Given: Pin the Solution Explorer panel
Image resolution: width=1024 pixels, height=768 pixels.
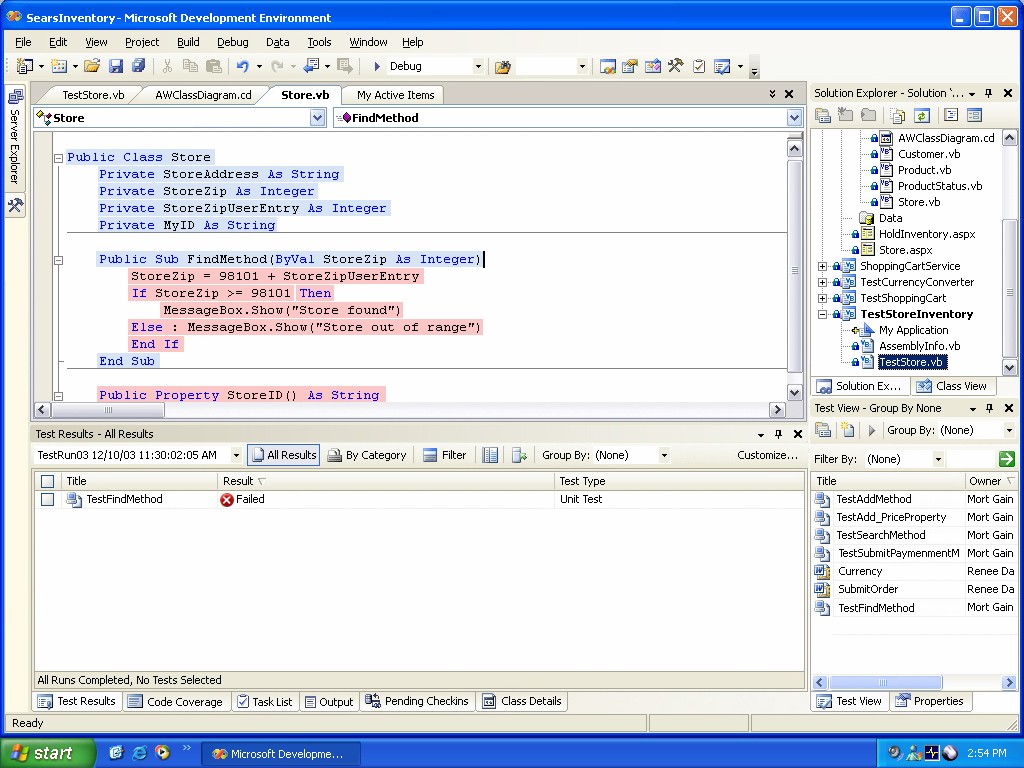Looking at the screenshot, I should 989,93.
